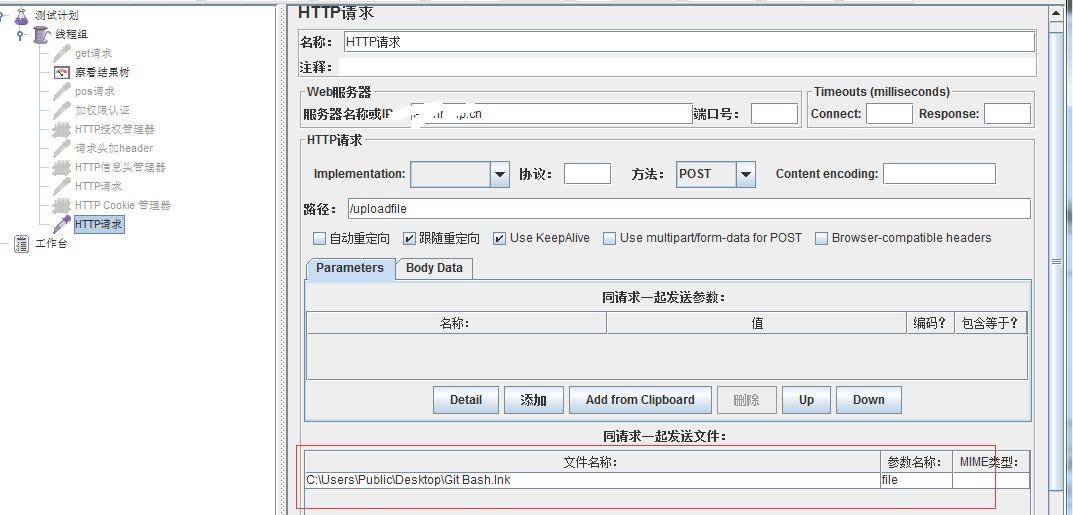Click the 添加 button
Viewport: 1073px width, 515px height.
tap(534, 400)
